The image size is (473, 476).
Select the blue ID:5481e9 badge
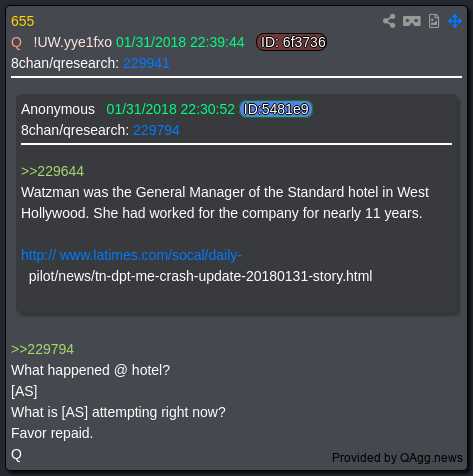click(x=276, y=109)
